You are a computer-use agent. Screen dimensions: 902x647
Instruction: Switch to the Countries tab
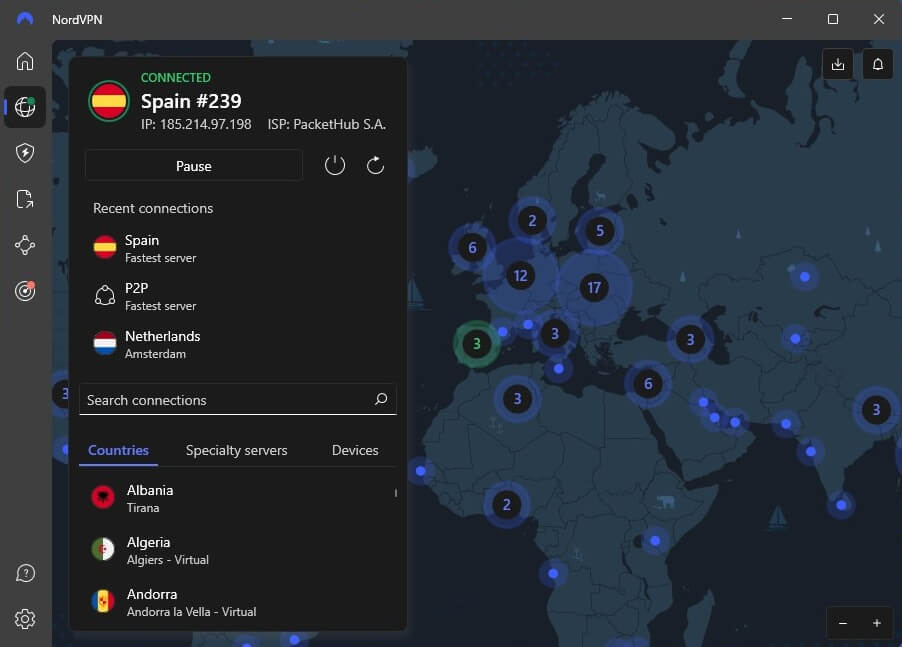(x=118, y=450)
